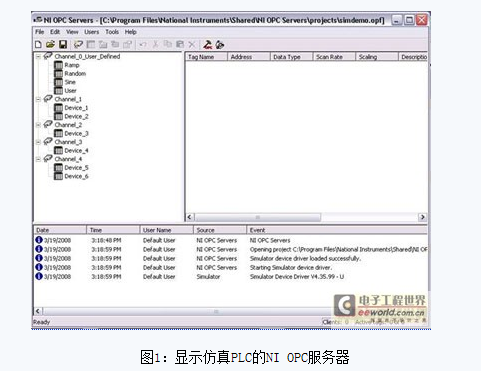Select the Simulator Device Driver log entry
481x371 pixels.
[230, 277]
